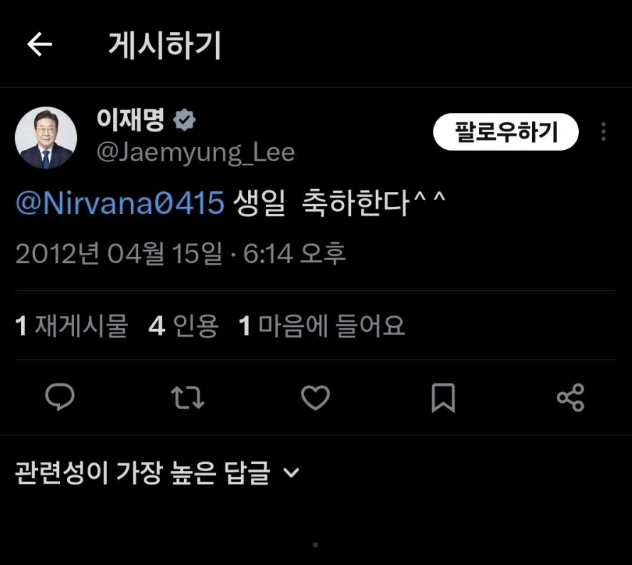View the 1 마음에 들어요 likes list
Screen dimensions: 632x565
(321, 326)
